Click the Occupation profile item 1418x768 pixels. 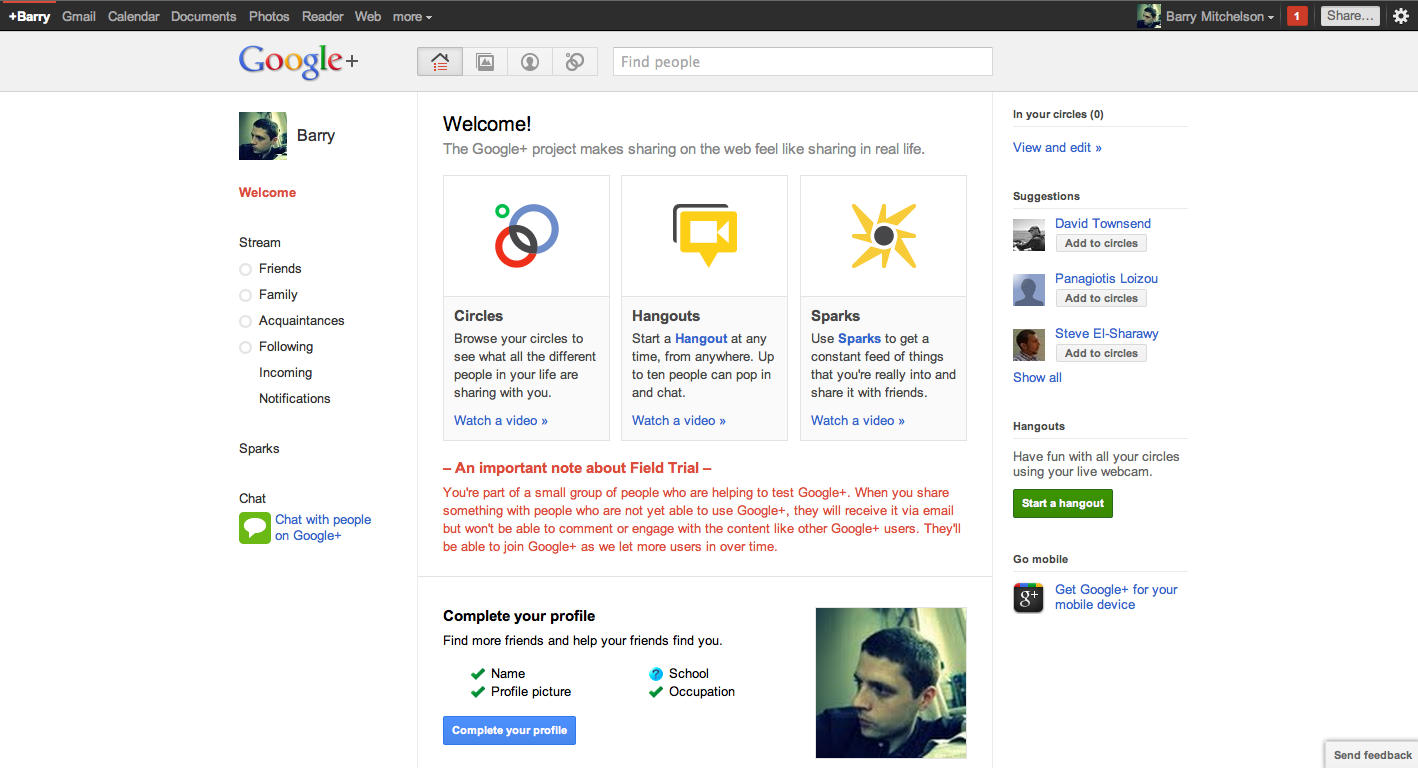click(x=702, y=691)
